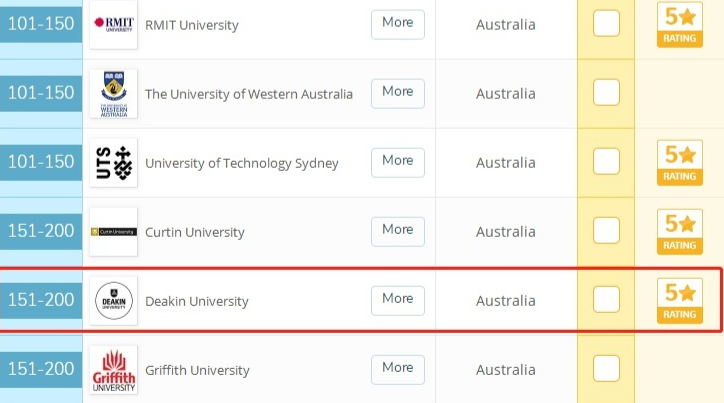Click the Curtin University logo
Screen dimensions: 724x403
pos(113,232)
